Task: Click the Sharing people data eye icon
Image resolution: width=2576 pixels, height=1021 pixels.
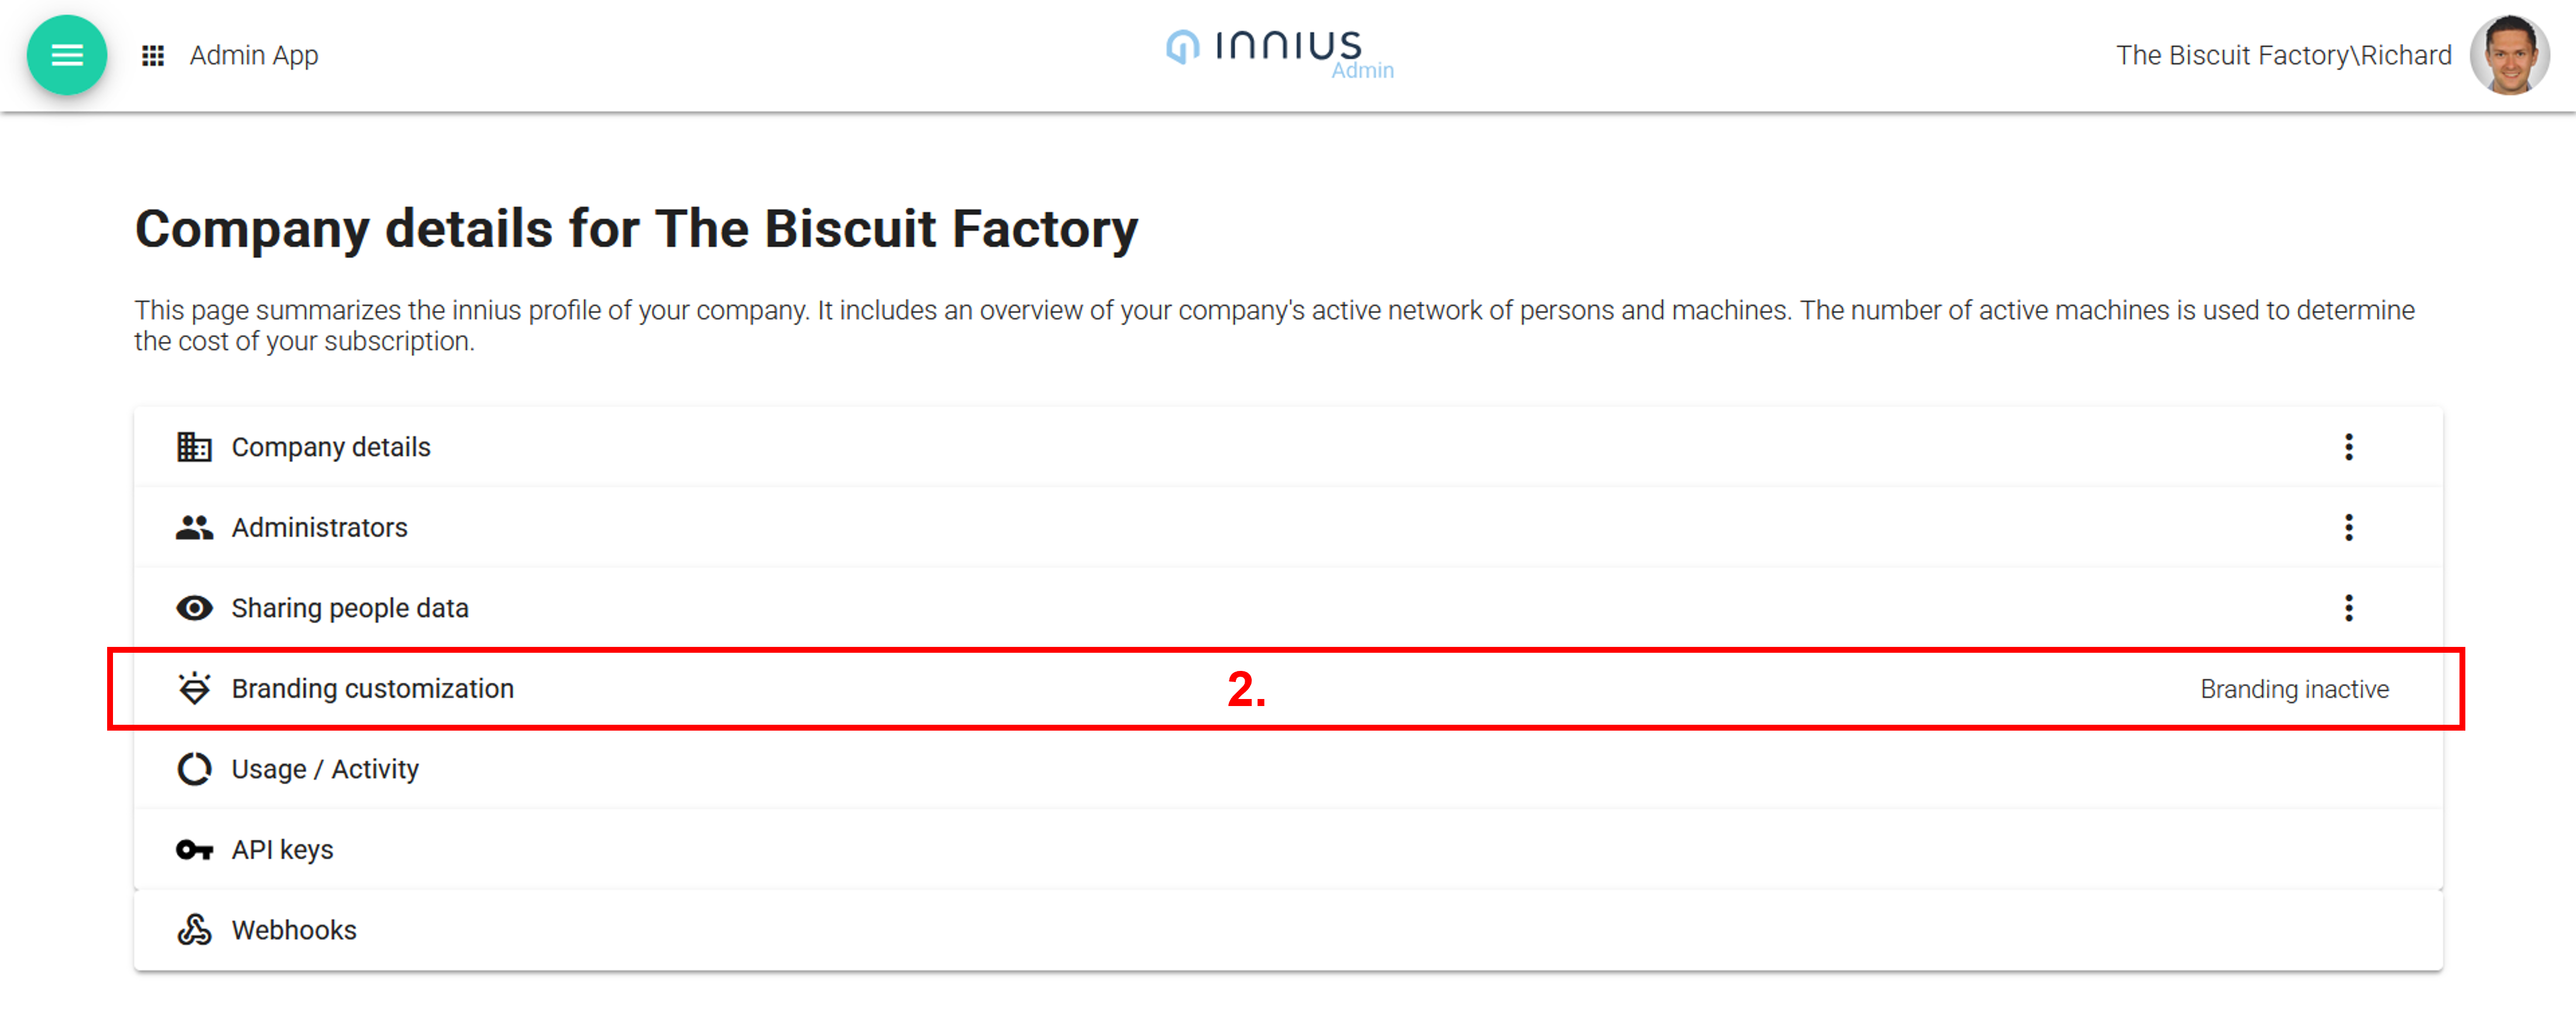Action: tap(194, 608)
